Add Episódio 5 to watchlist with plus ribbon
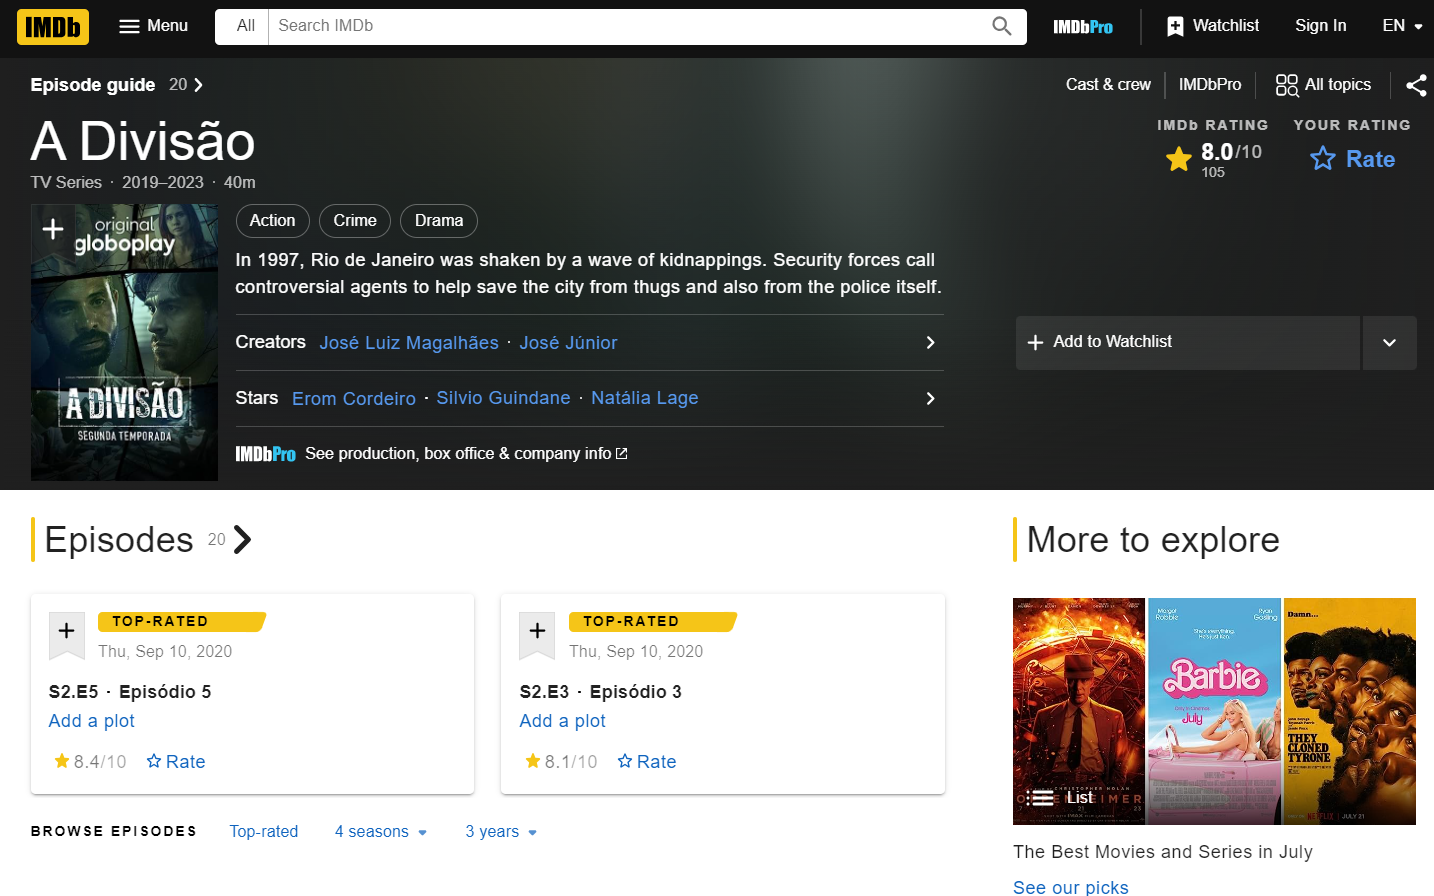 click(67, 635)
